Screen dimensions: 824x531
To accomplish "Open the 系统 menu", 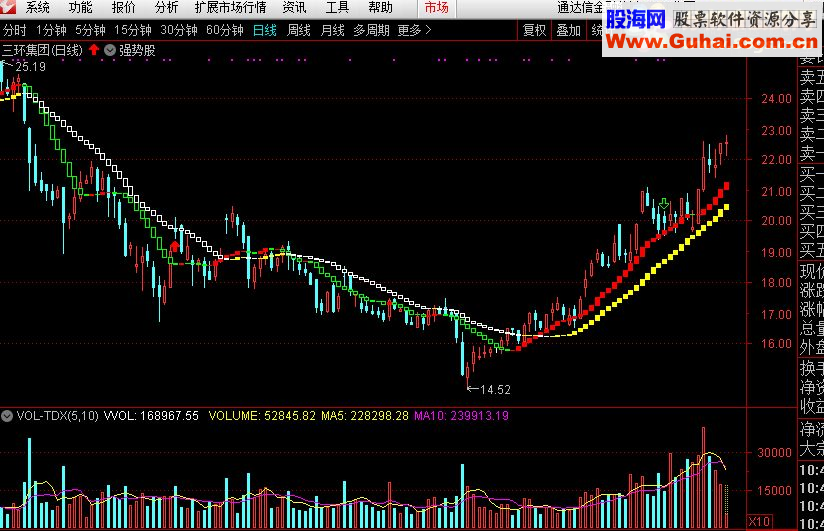I will 37,7.
